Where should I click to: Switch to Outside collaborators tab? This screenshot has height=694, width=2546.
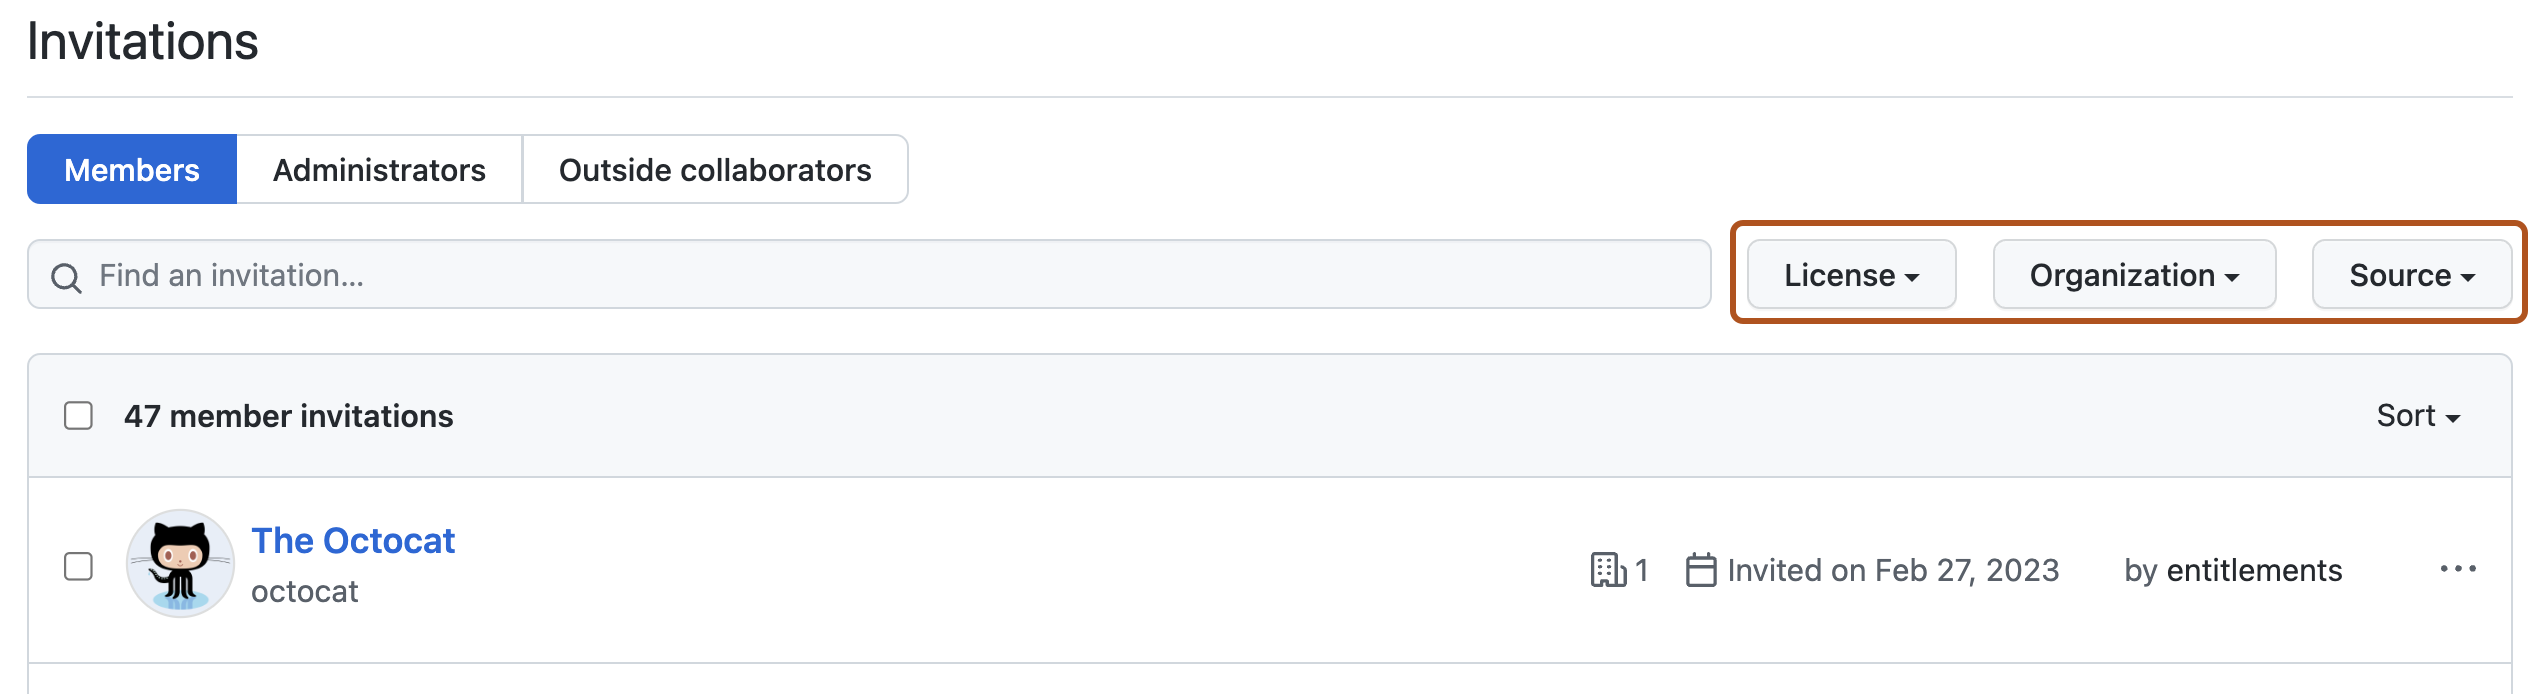pos(715,170)
